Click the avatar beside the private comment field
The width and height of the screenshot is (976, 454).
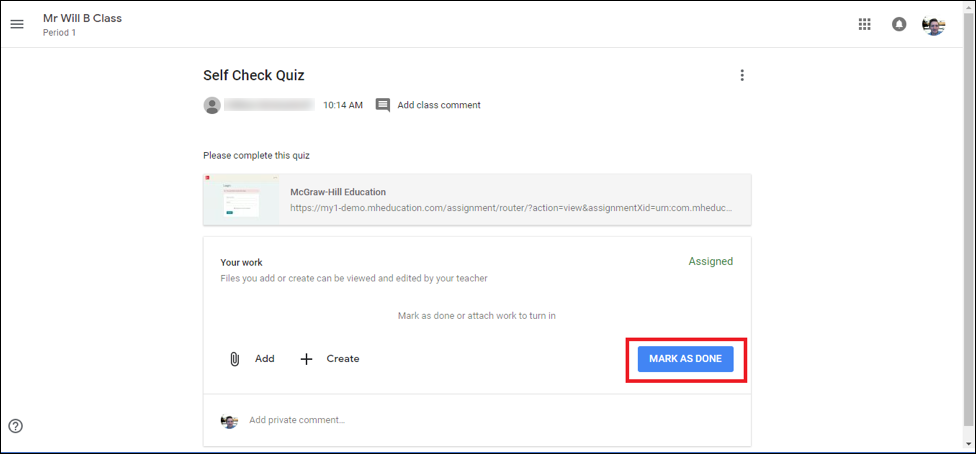point(229,421)
